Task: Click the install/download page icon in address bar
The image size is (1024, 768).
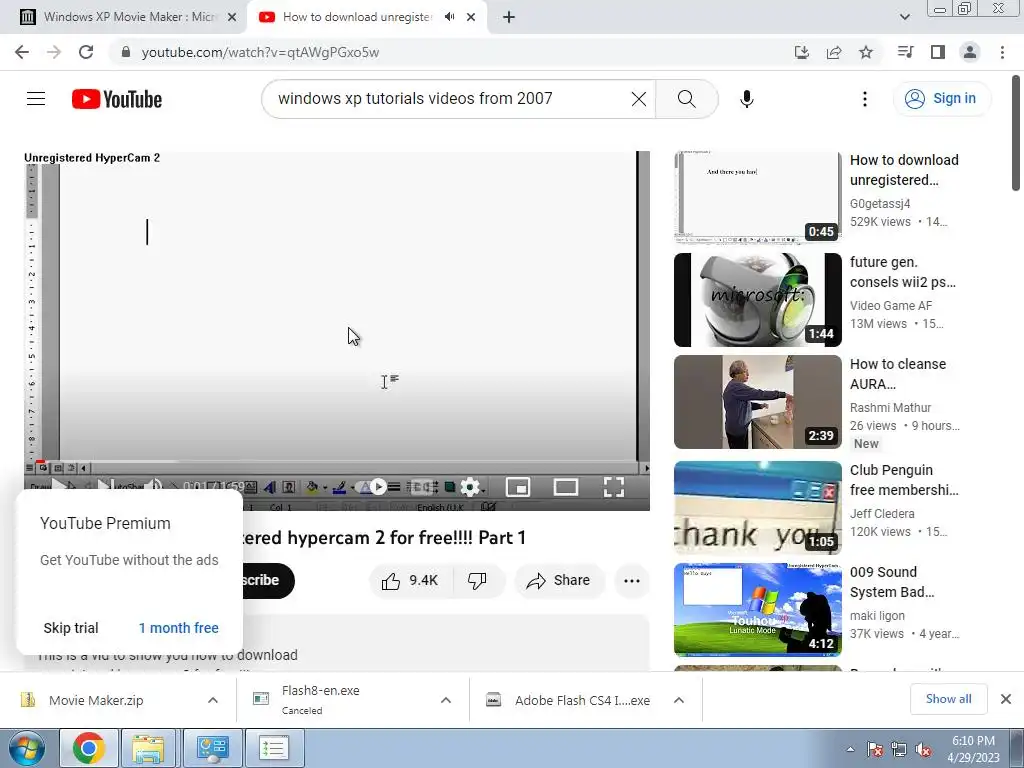Action: tap(801, 52)
